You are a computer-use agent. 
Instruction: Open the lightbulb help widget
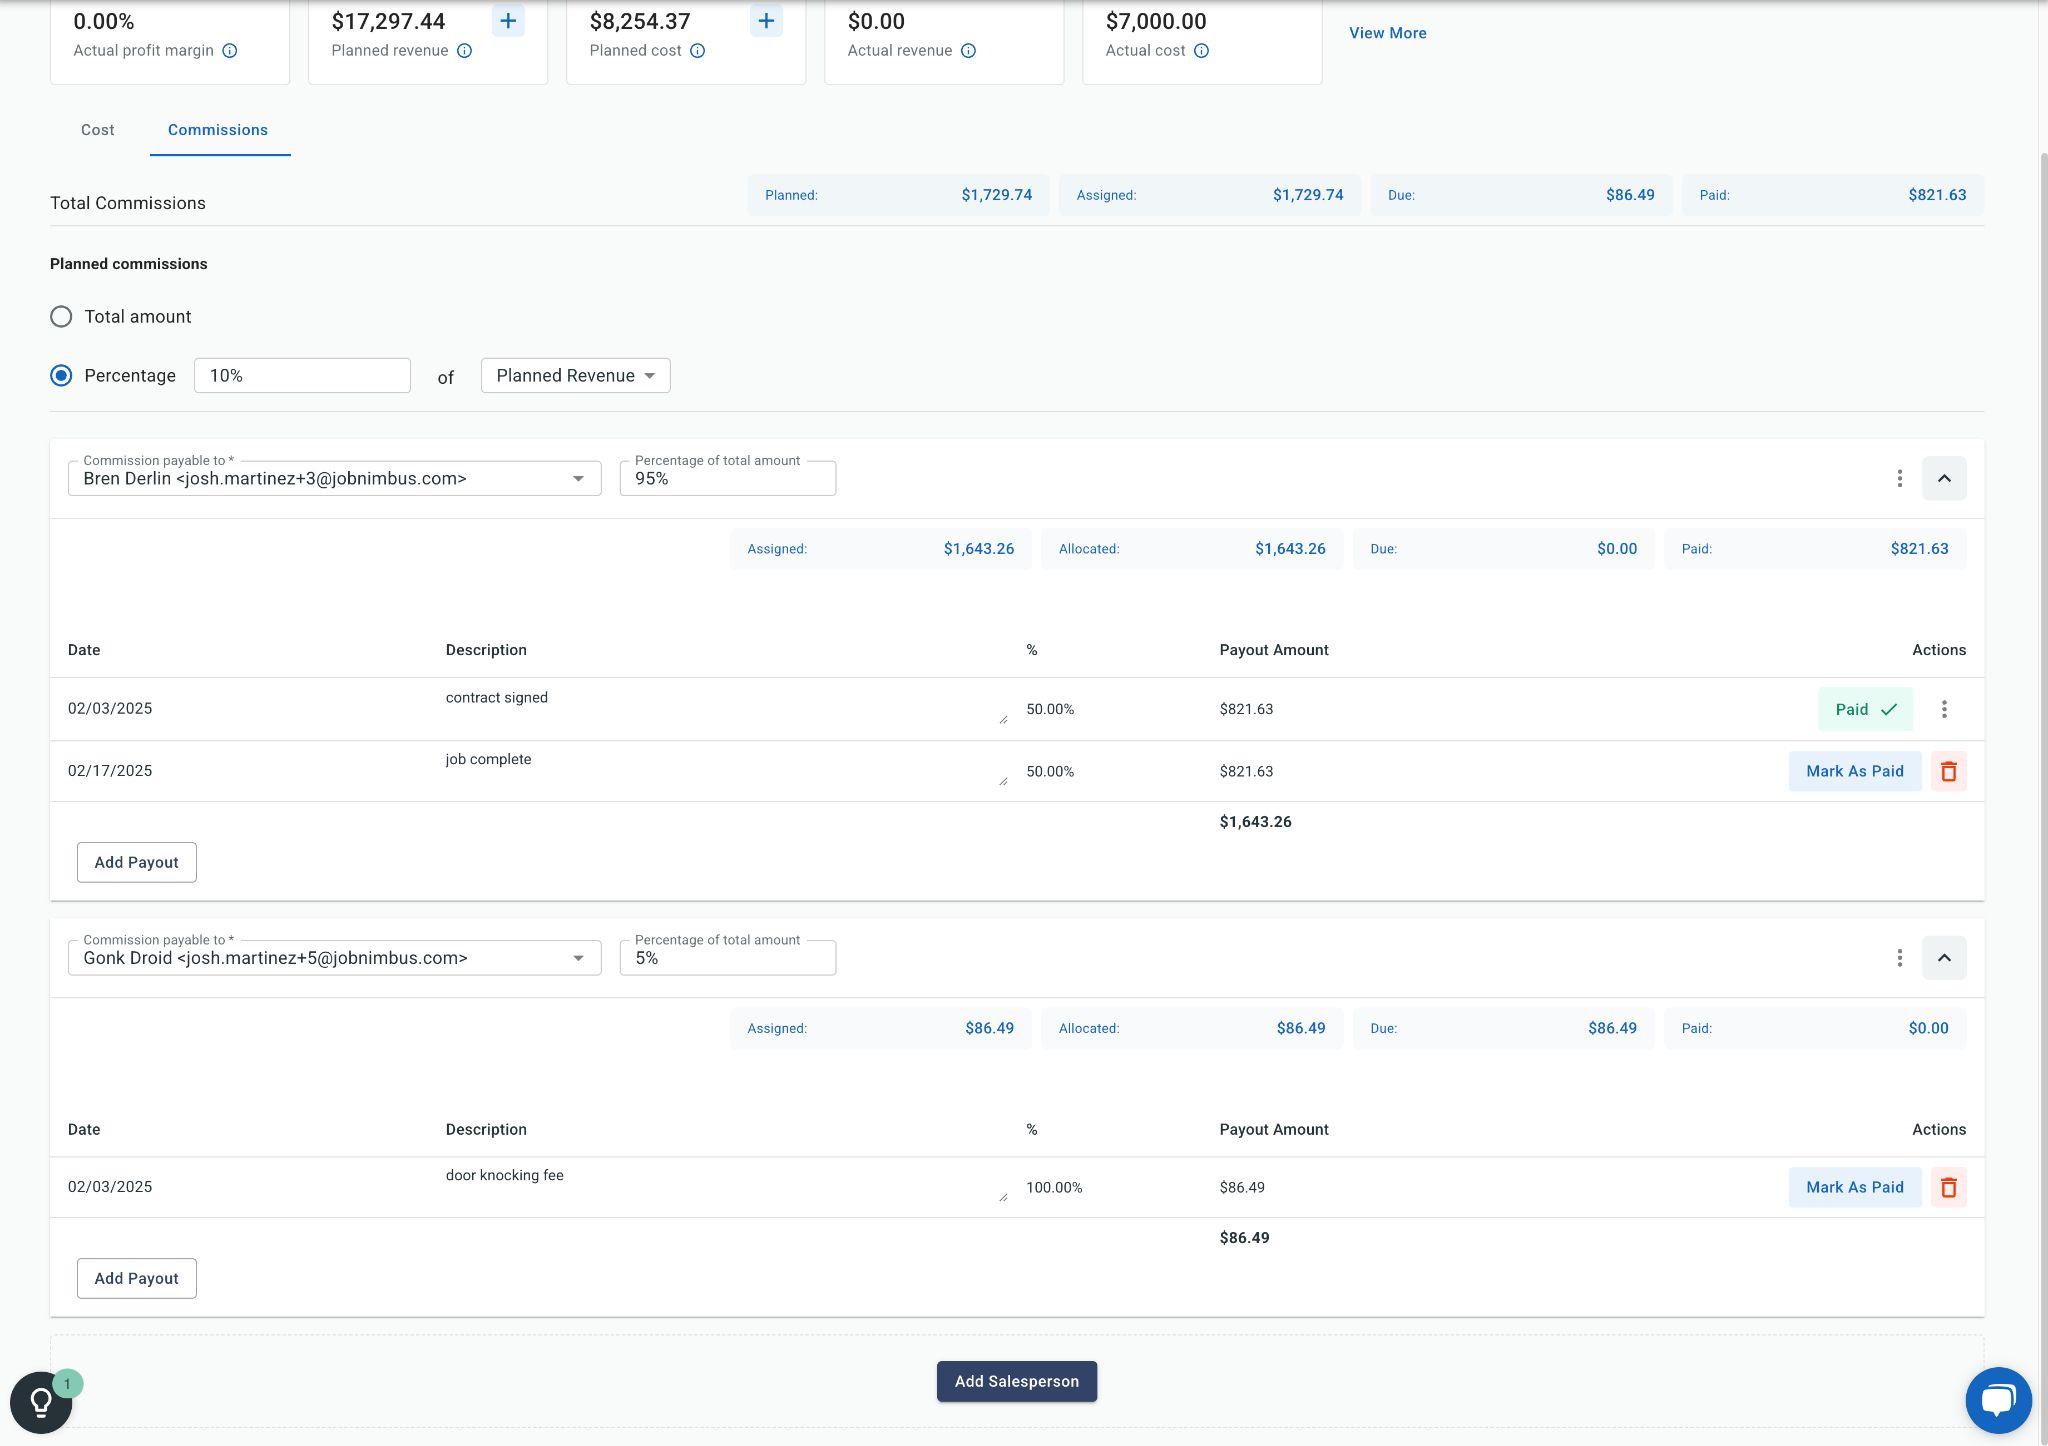tap(41, 1402)
